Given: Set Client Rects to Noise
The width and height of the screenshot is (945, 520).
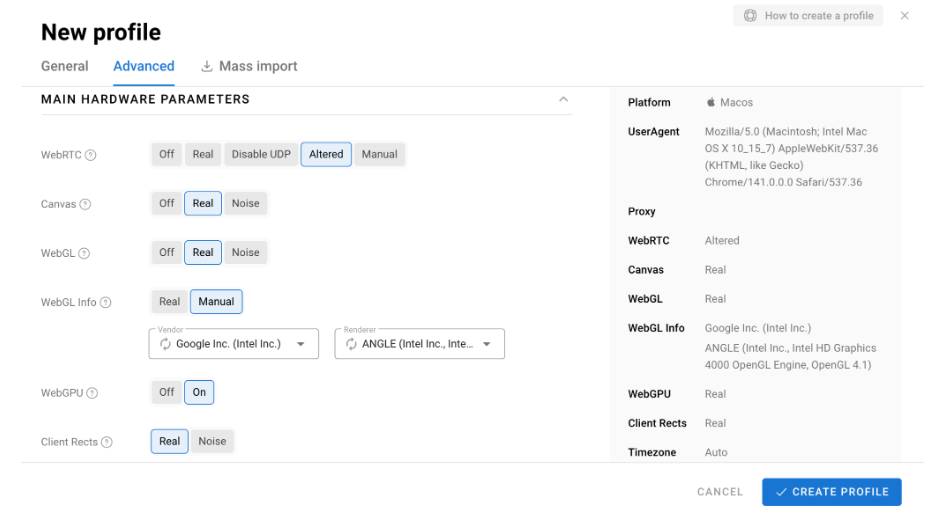Looking at the screenshot, I should coord(212,441).
